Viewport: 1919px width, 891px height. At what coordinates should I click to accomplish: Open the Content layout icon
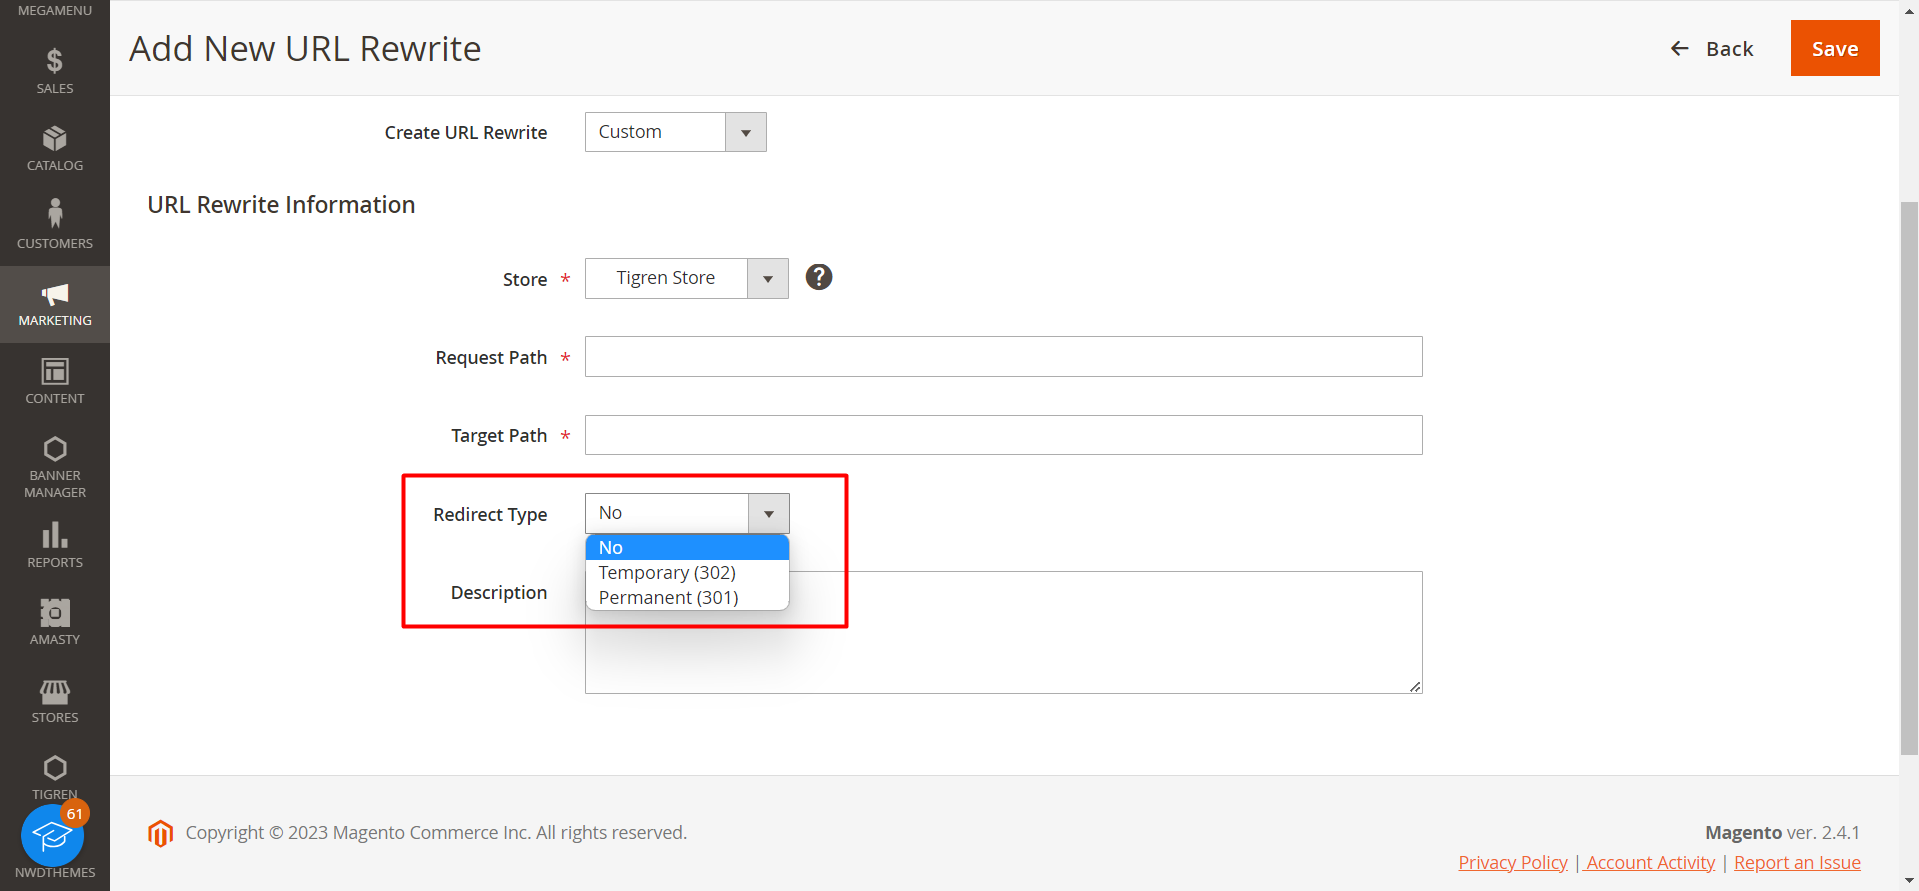pyautogui.click(x=55, y=372)
